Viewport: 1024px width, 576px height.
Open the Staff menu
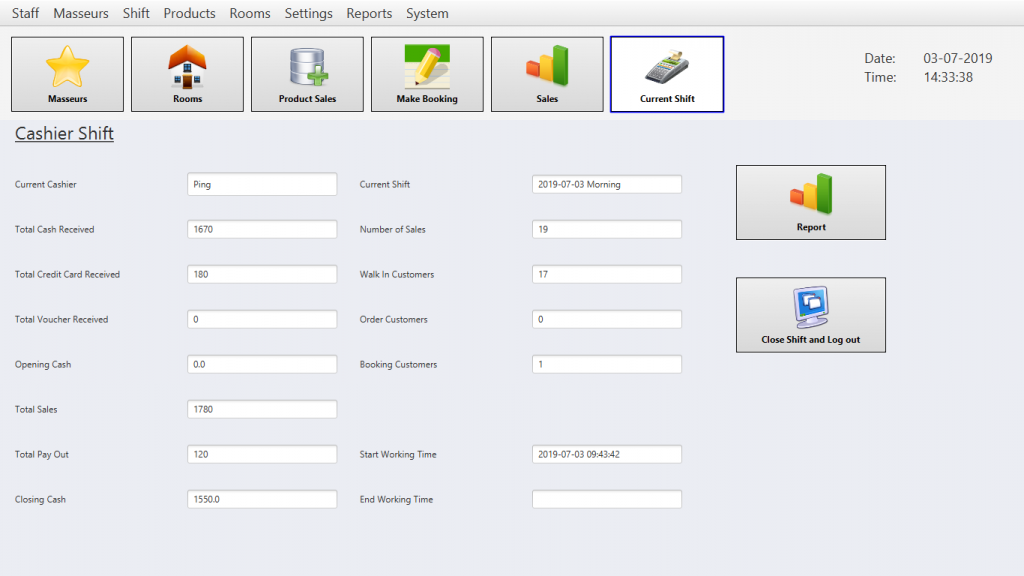click(26, 14)
